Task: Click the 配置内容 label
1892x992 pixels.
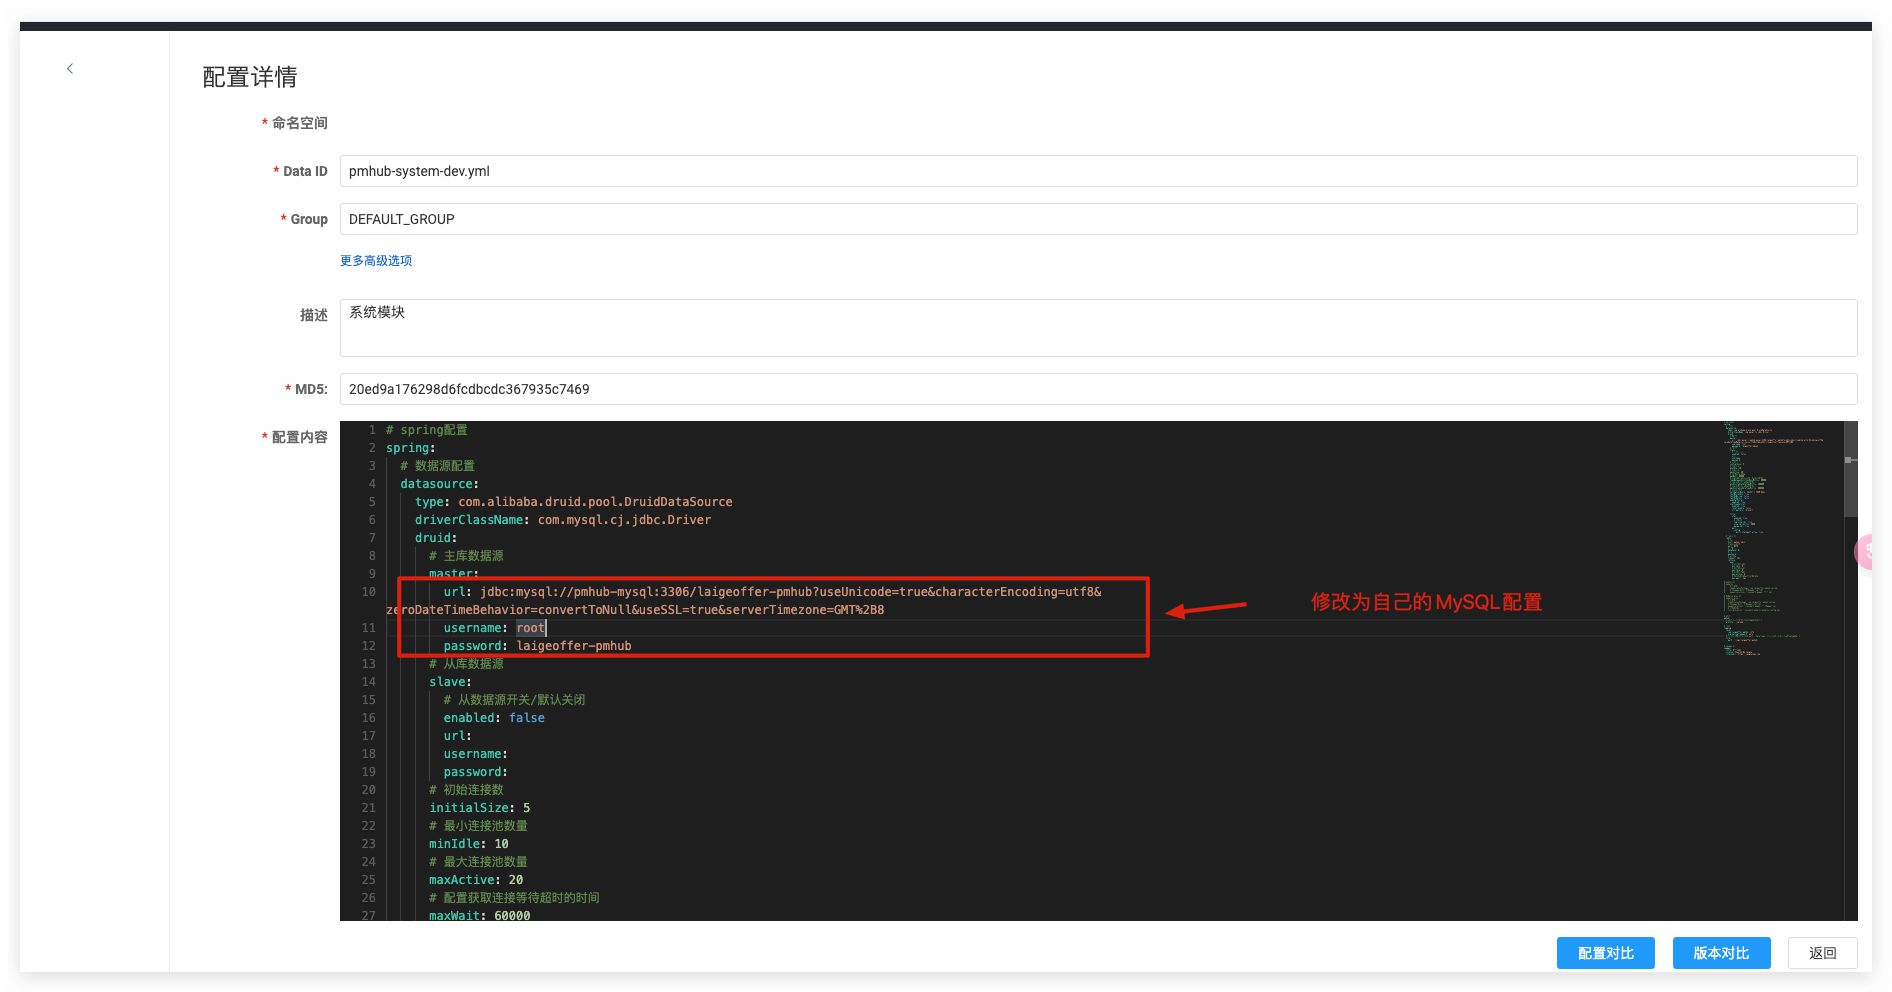Action: click(300, 437)
